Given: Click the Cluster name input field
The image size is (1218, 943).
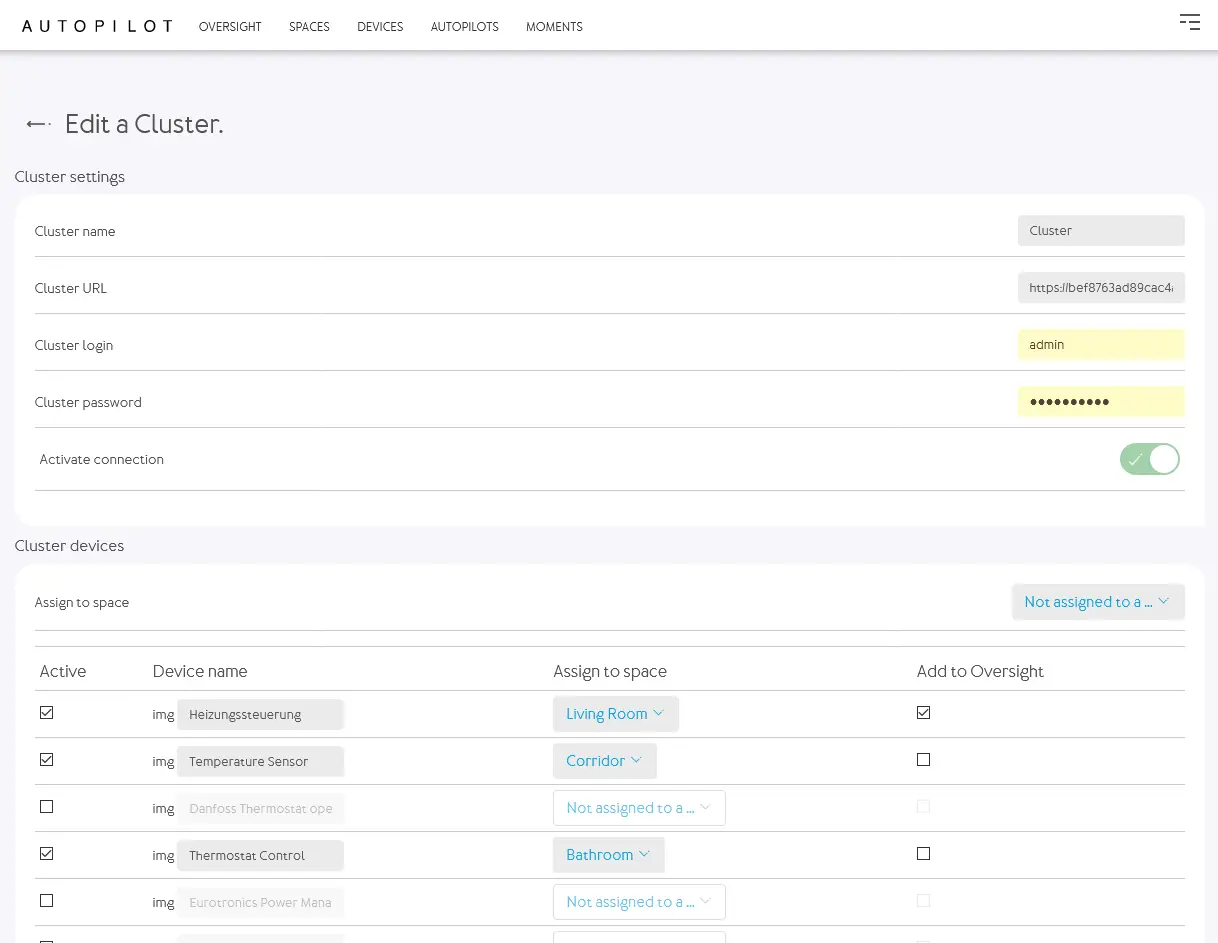Looking at the screenshot, I should click(x=1100, y=231).
